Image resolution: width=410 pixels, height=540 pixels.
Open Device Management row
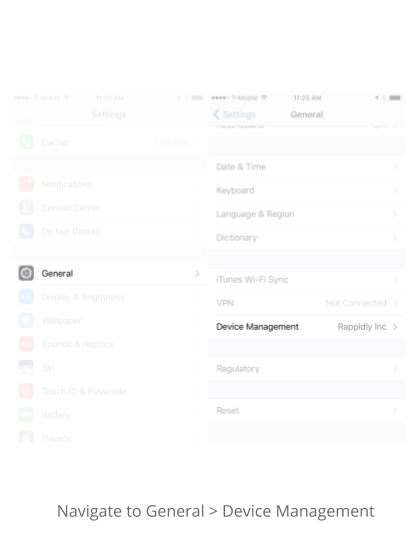[x=306, y=327]
